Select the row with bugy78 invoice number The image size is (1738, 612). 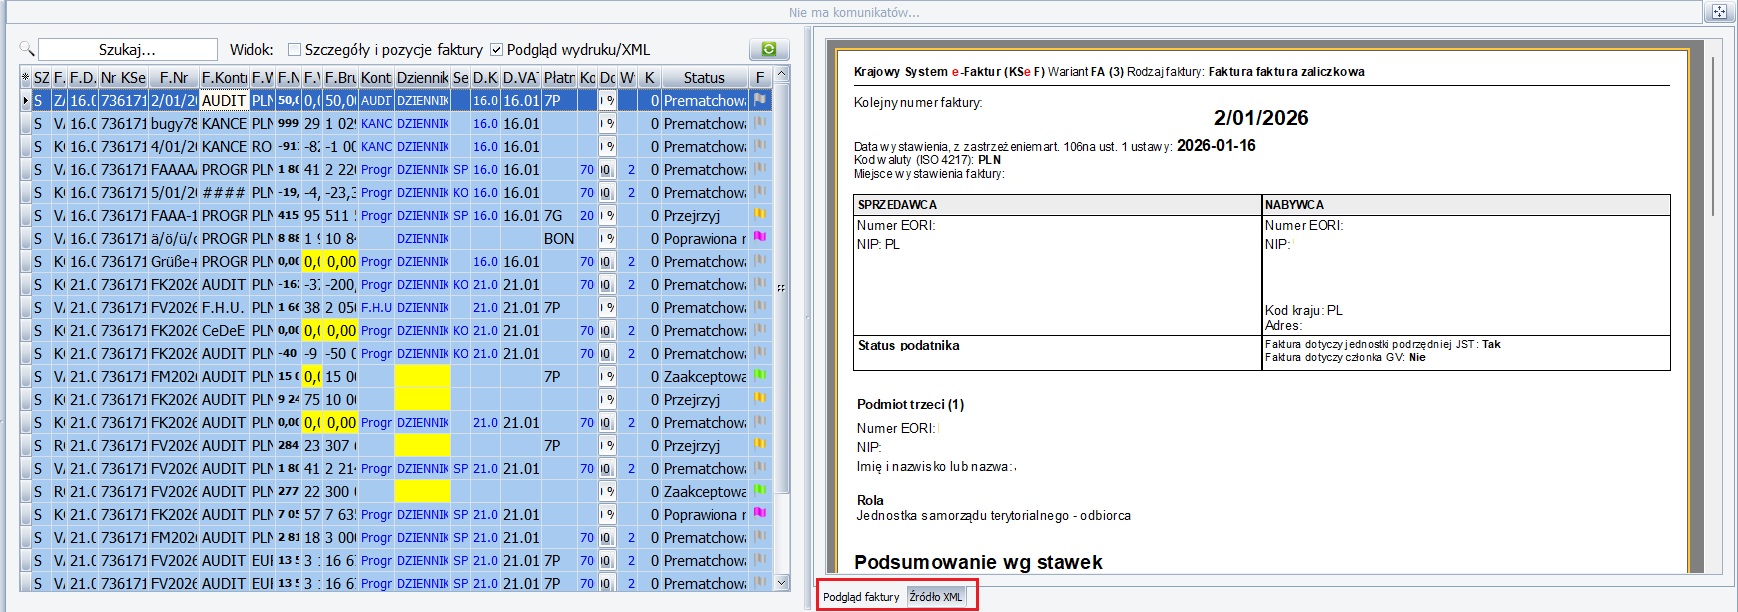click(x=398, y=123)
